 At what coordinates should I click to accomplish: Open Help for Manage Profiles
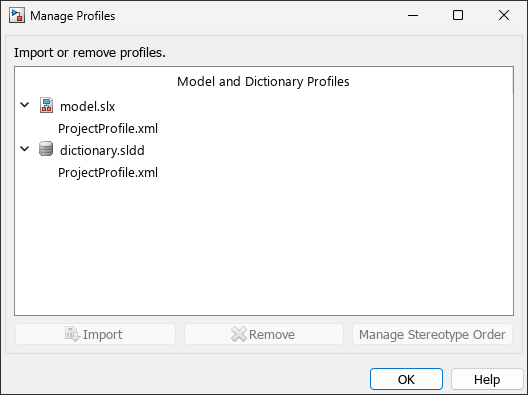tap(487, 379)
